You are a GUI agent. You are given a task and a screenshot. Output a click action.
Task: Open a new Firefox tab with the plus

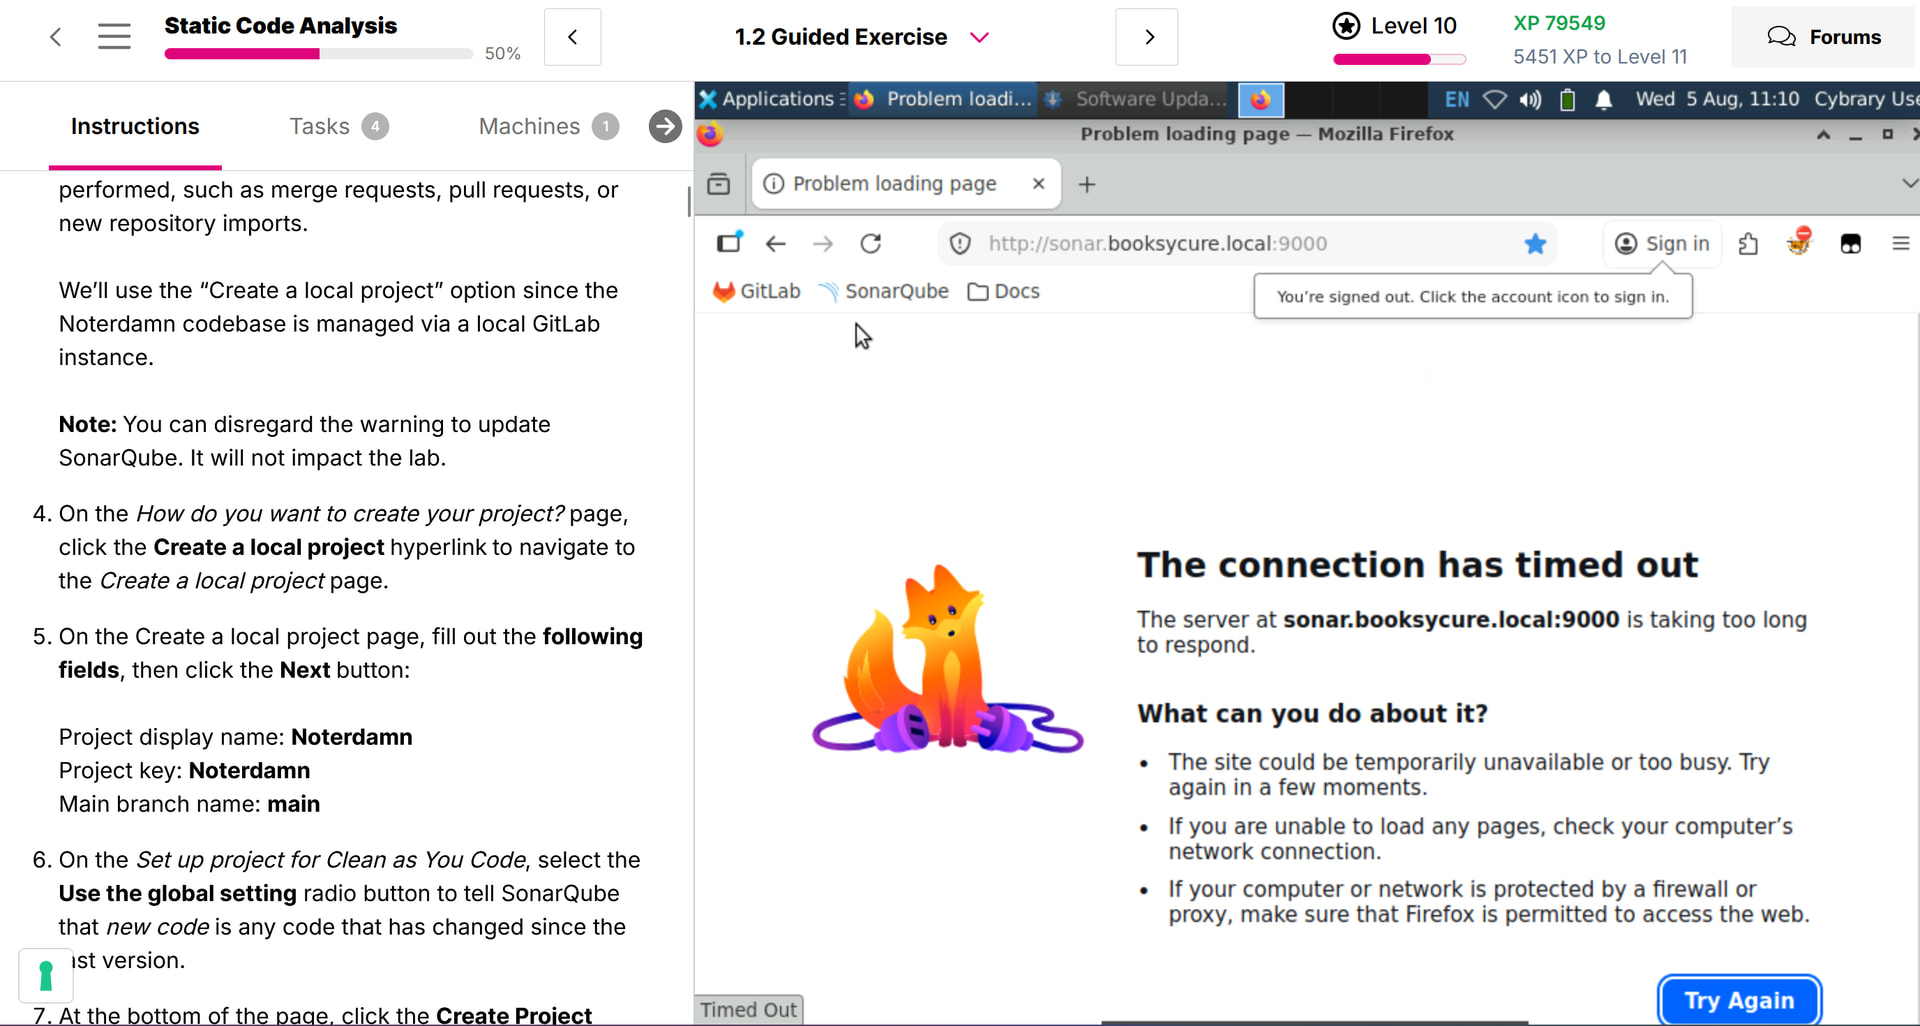(1087, 184)
